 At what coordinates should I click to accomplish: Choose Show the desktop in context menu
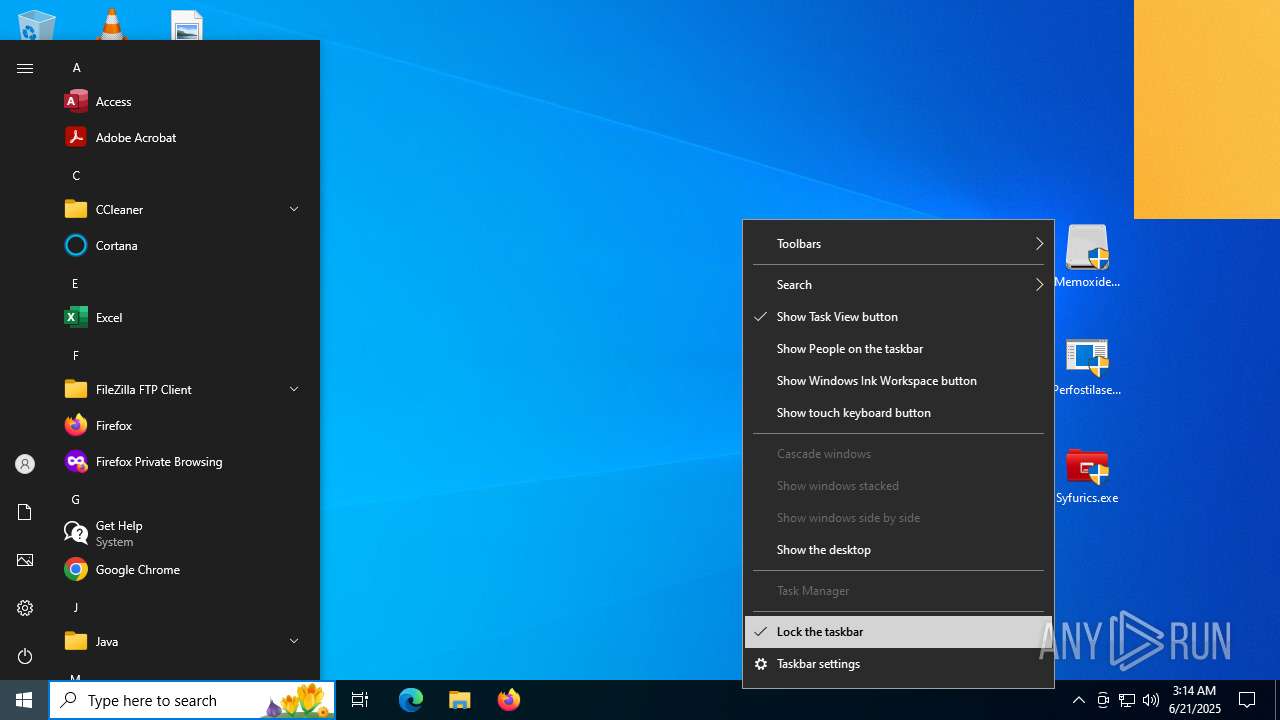pos(898,549)
